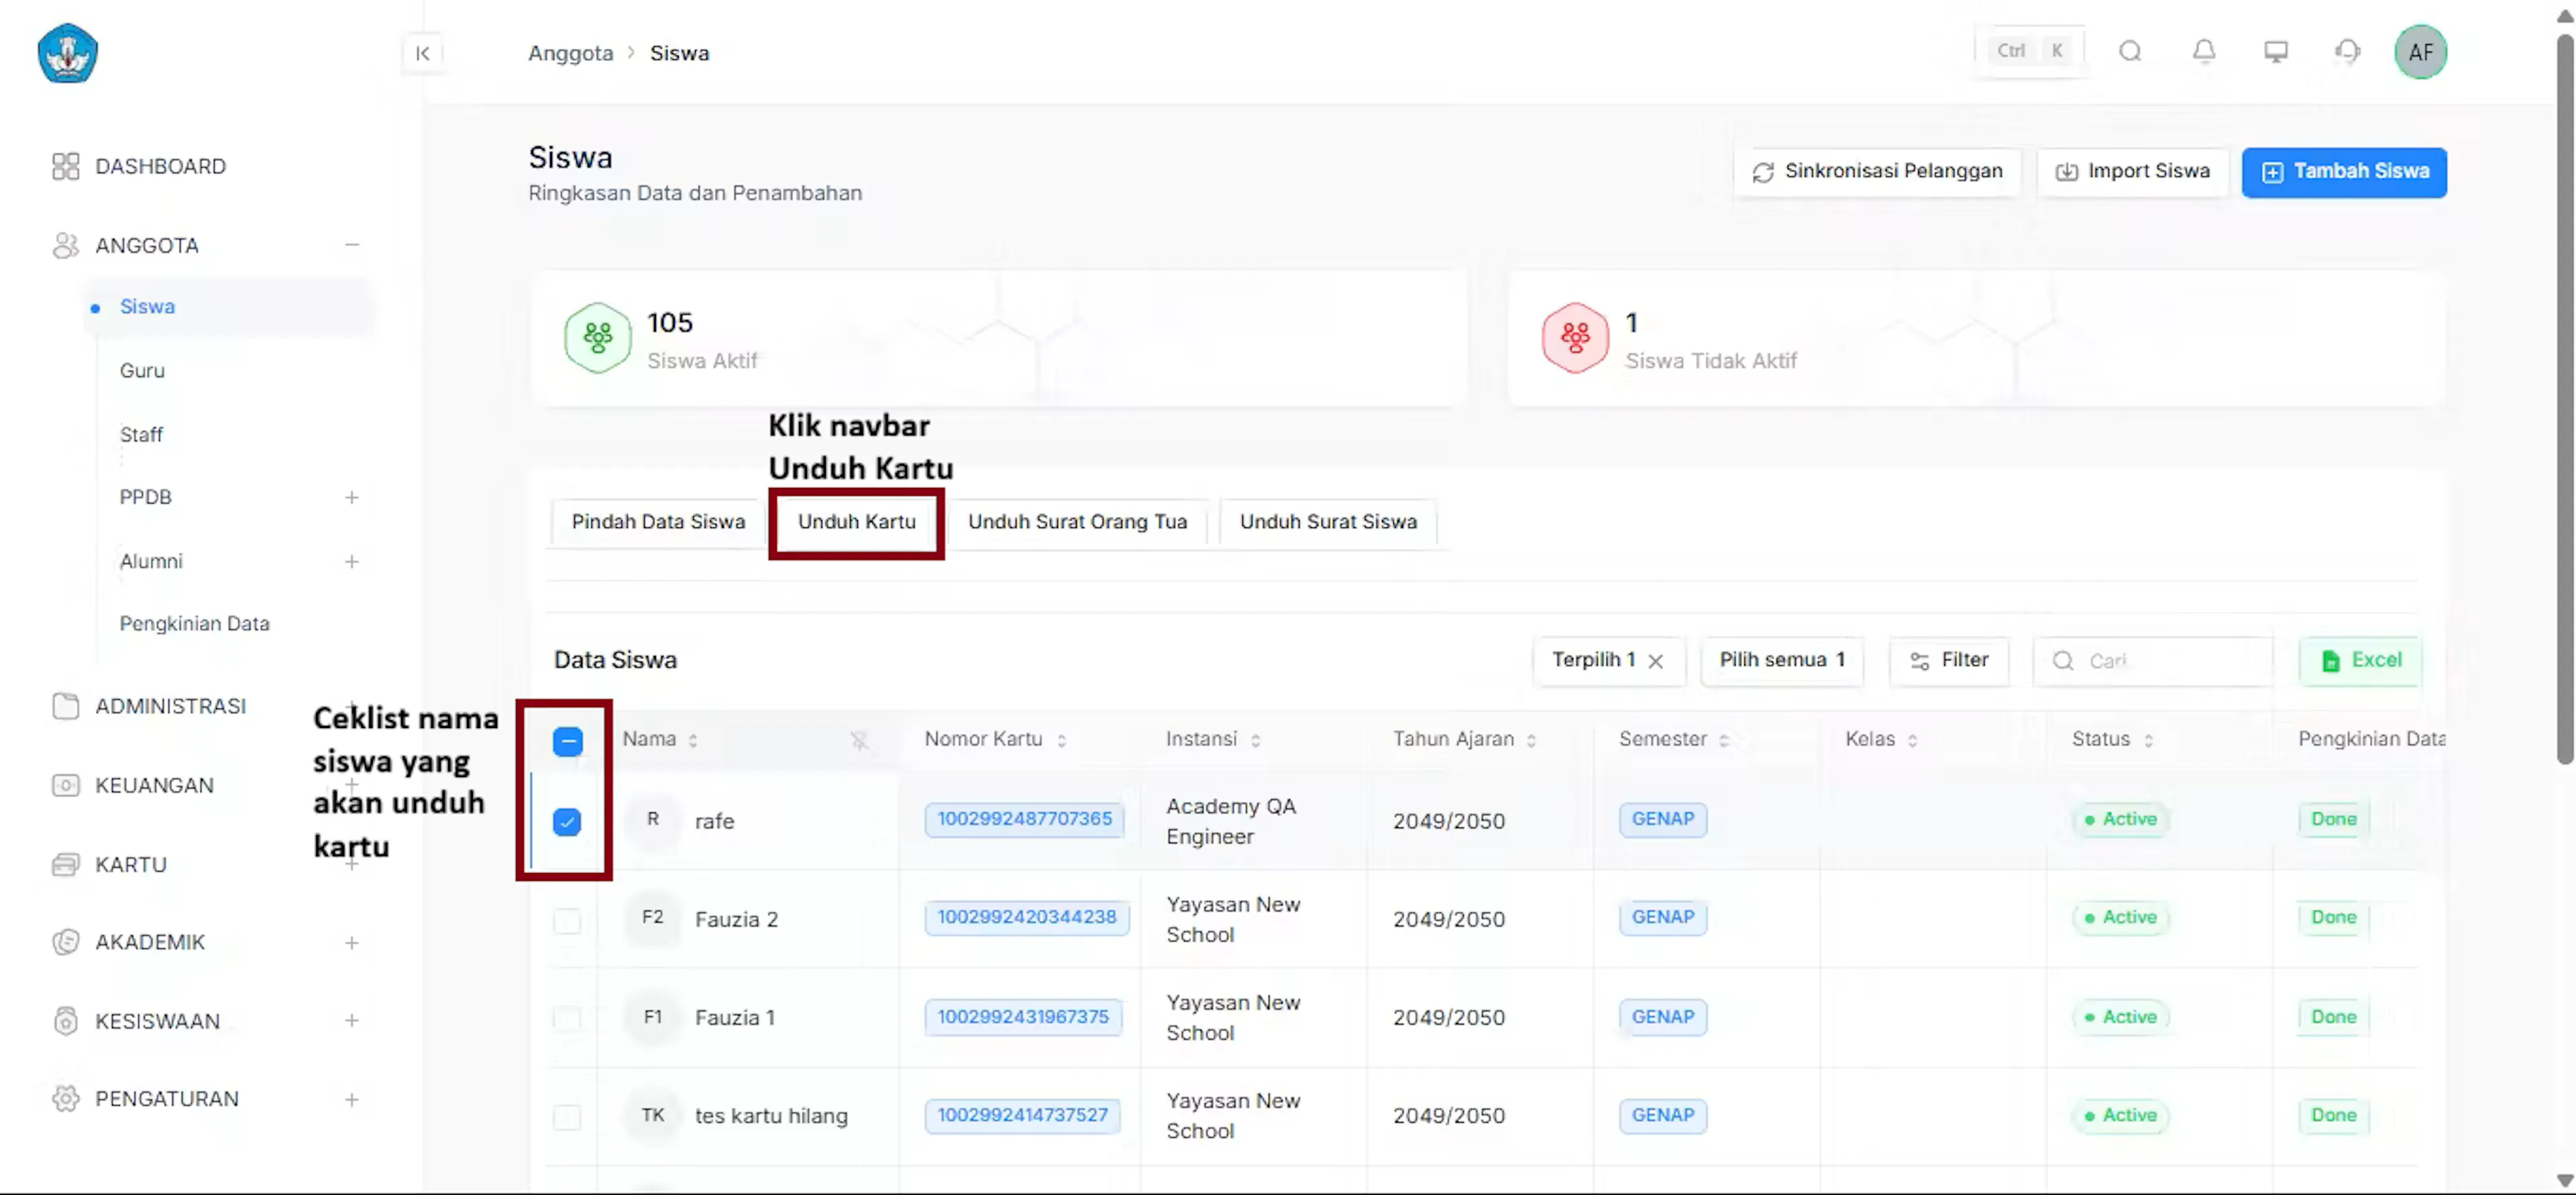Click the Akademik icon in sidebar
This screenshot has width=2576, height=1195.
pos(65,942)
